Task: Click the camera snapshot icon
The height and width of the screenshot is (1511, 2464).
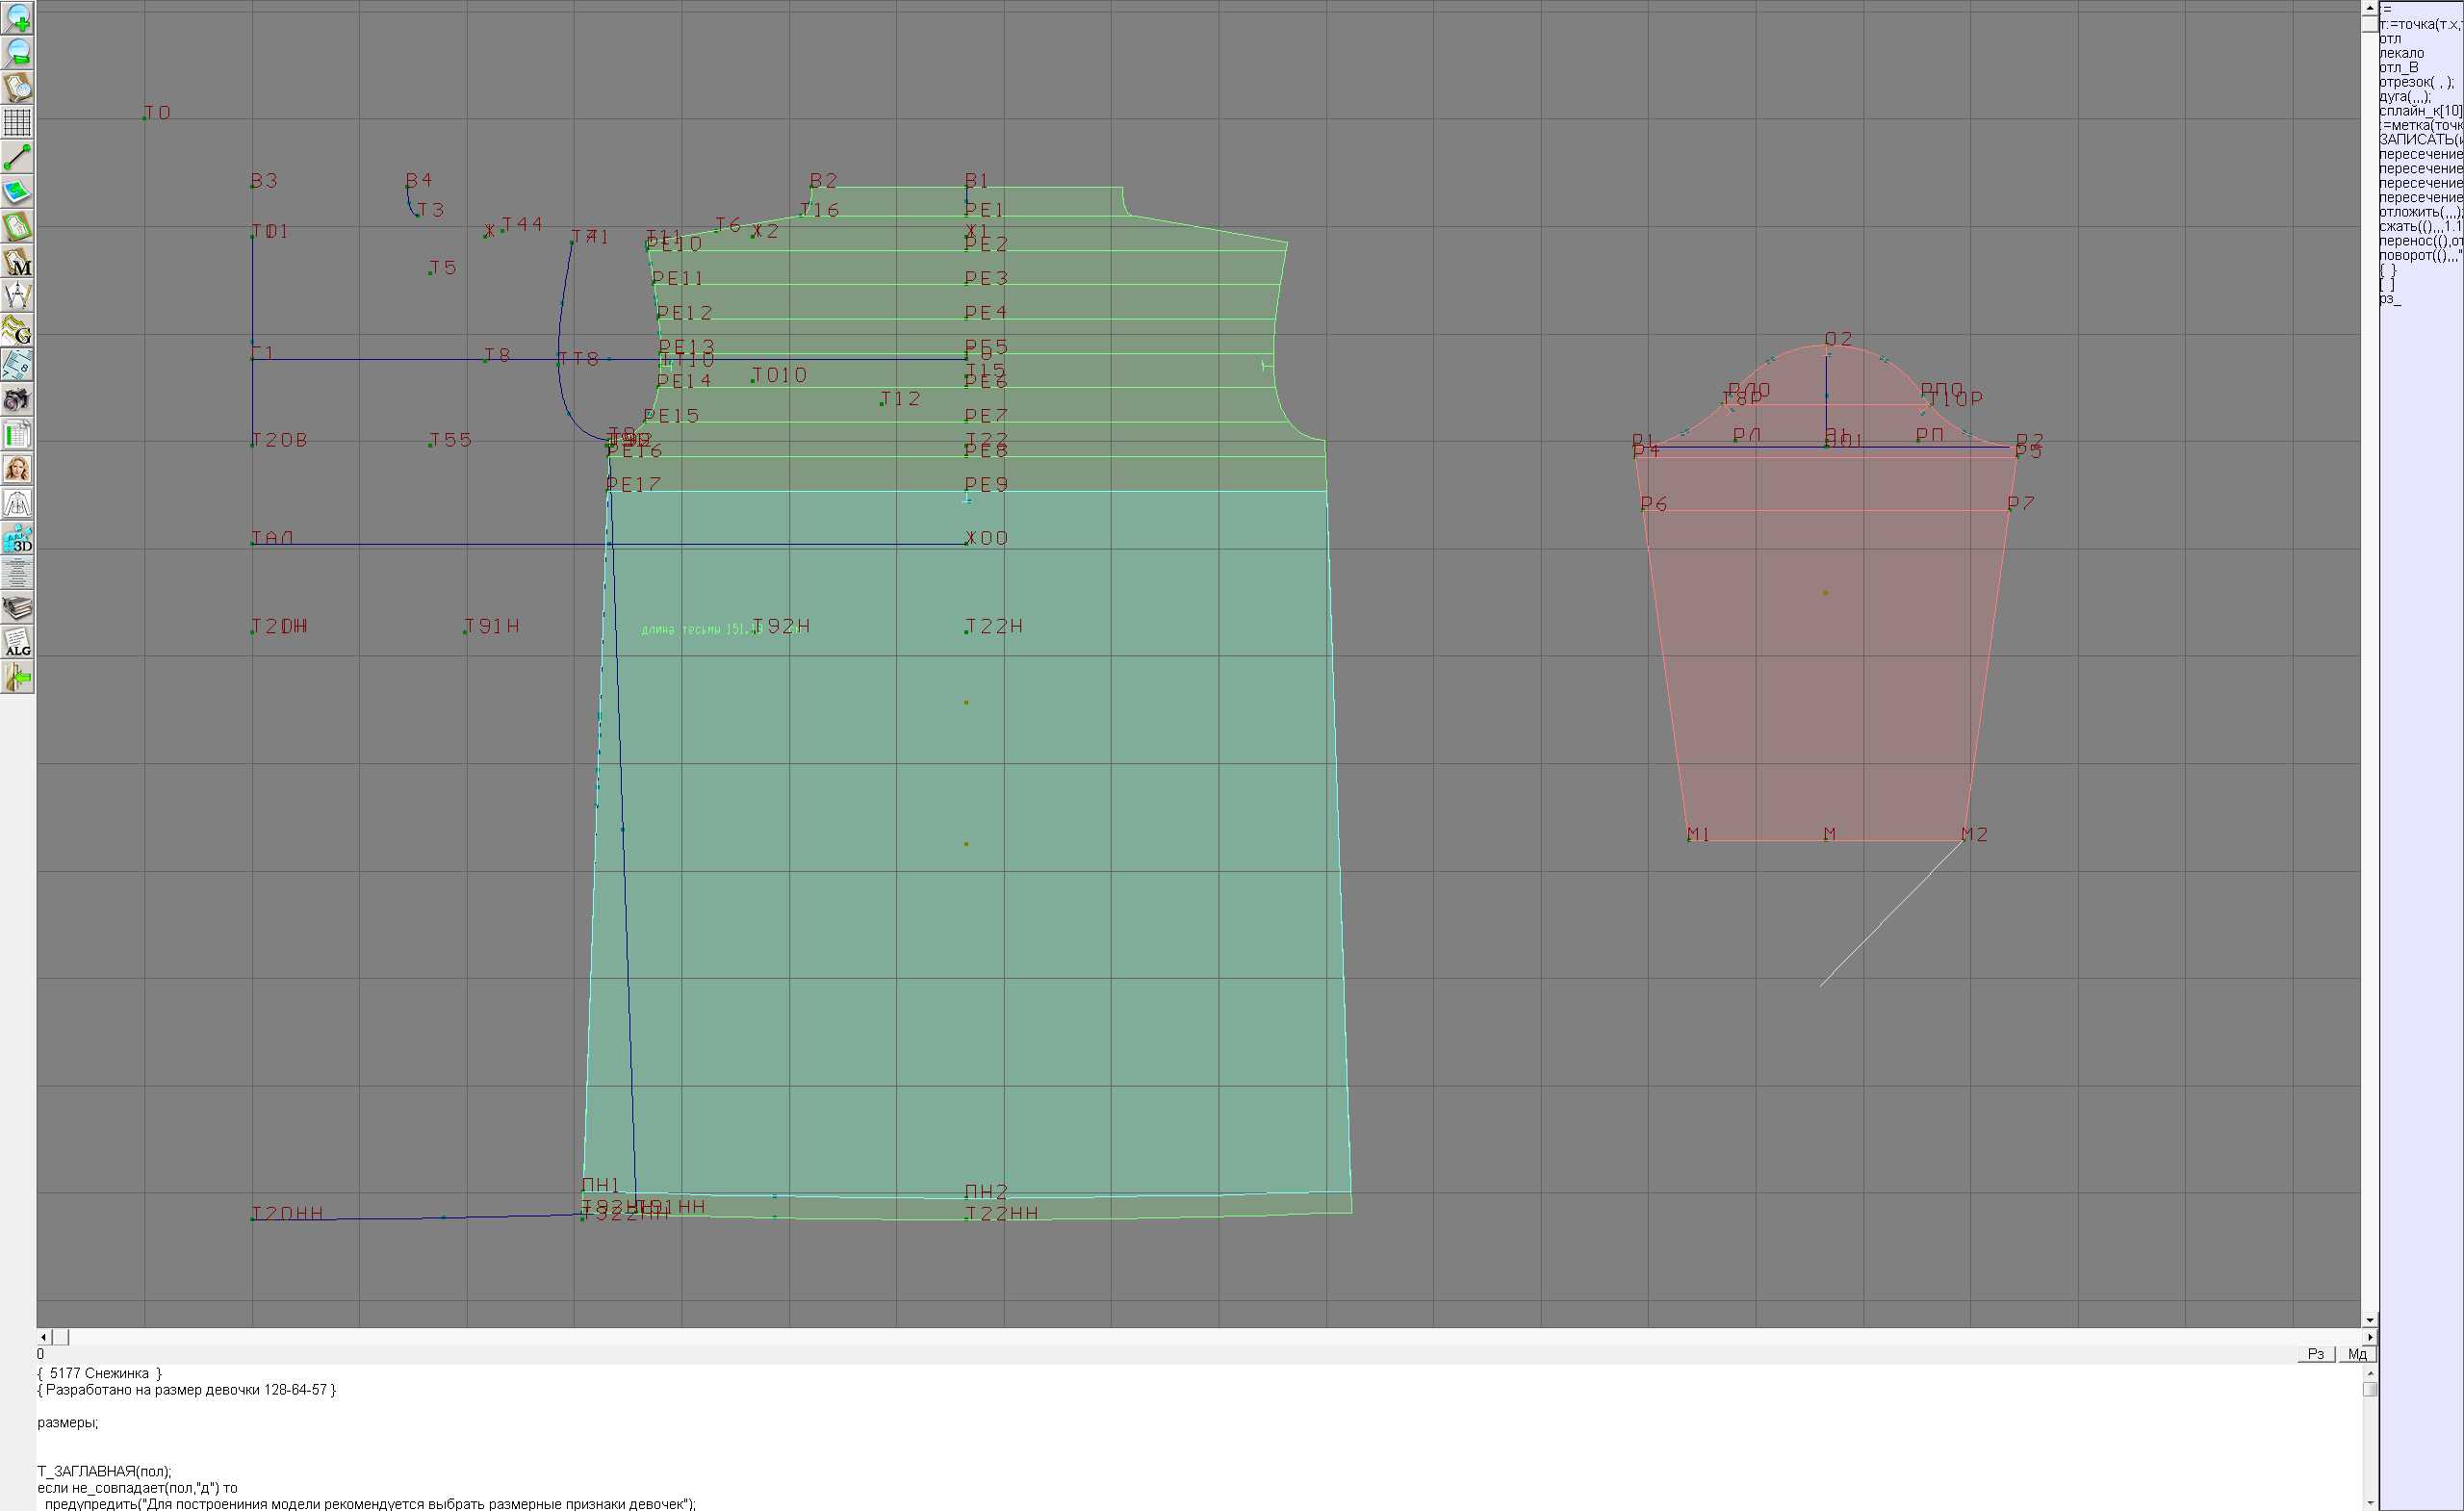Action: point(17,400)
